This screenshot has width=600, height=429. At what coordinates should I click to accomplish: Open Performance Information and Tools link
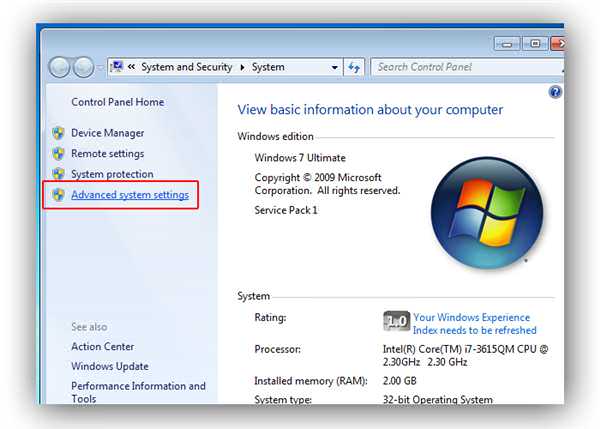tap(139, 392)
